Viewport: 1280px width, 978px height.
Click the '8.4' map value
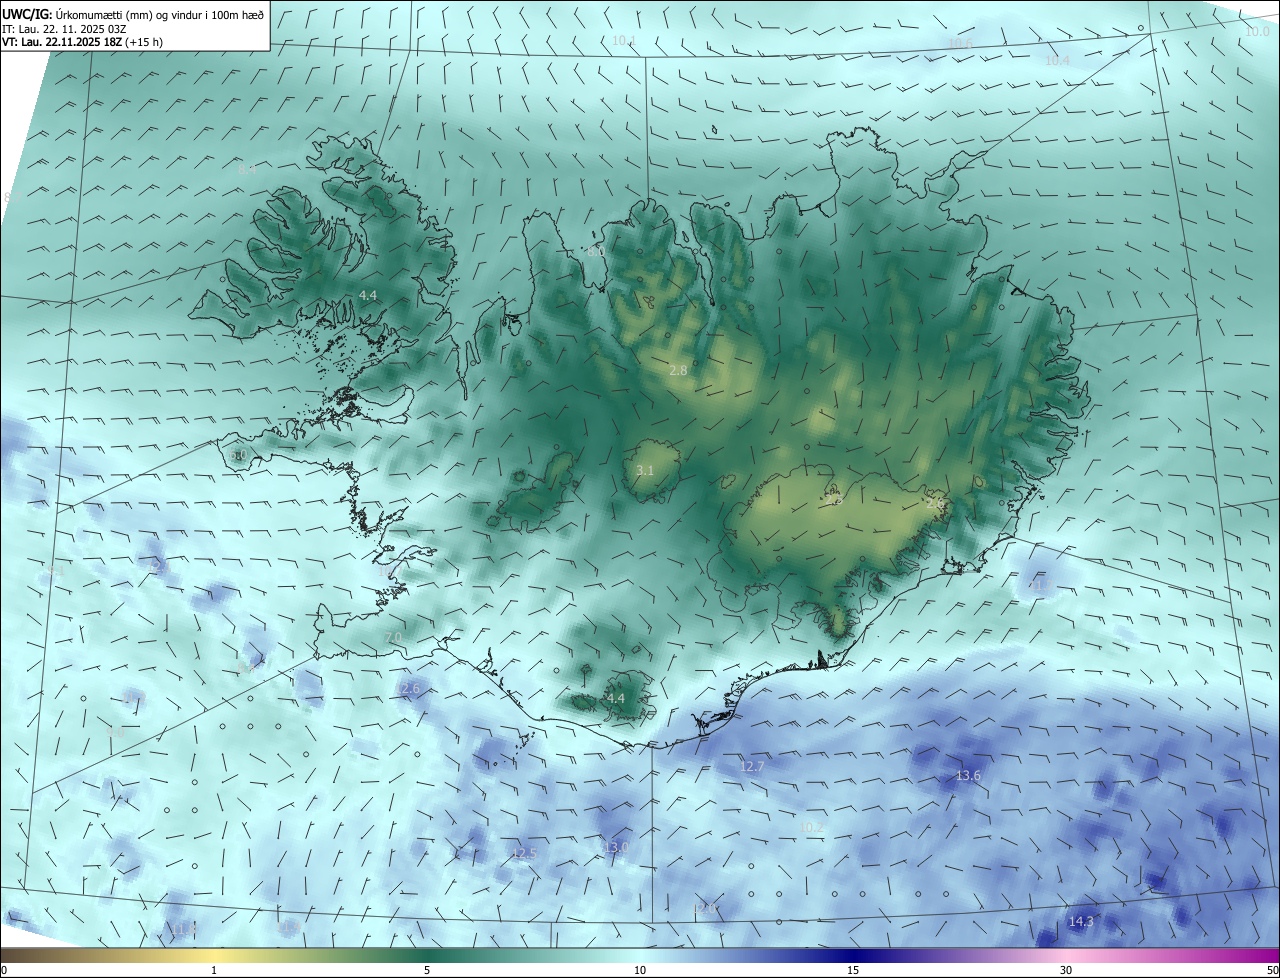pos(247,170)
